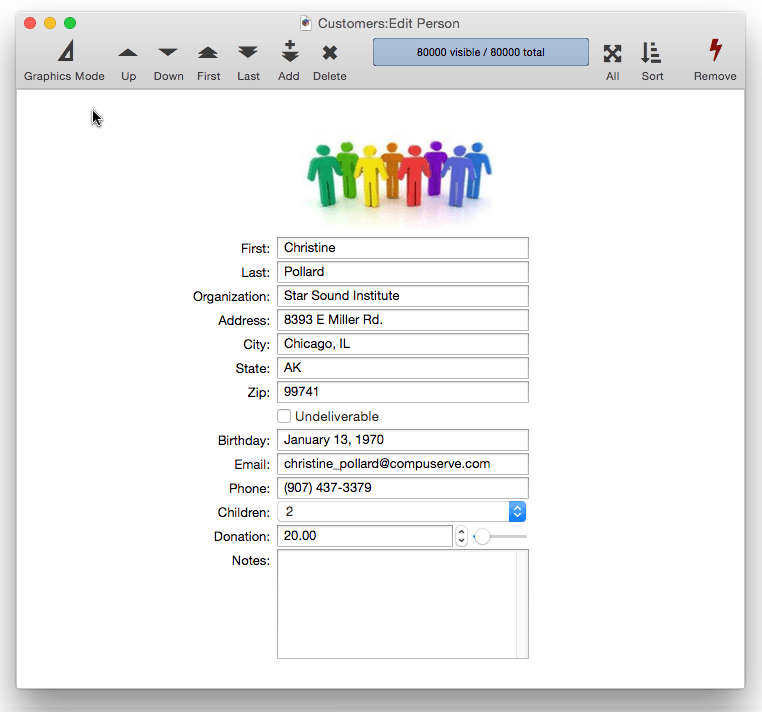Click the First name field
The image size is (762, 712).
click(x=403, y=248)
